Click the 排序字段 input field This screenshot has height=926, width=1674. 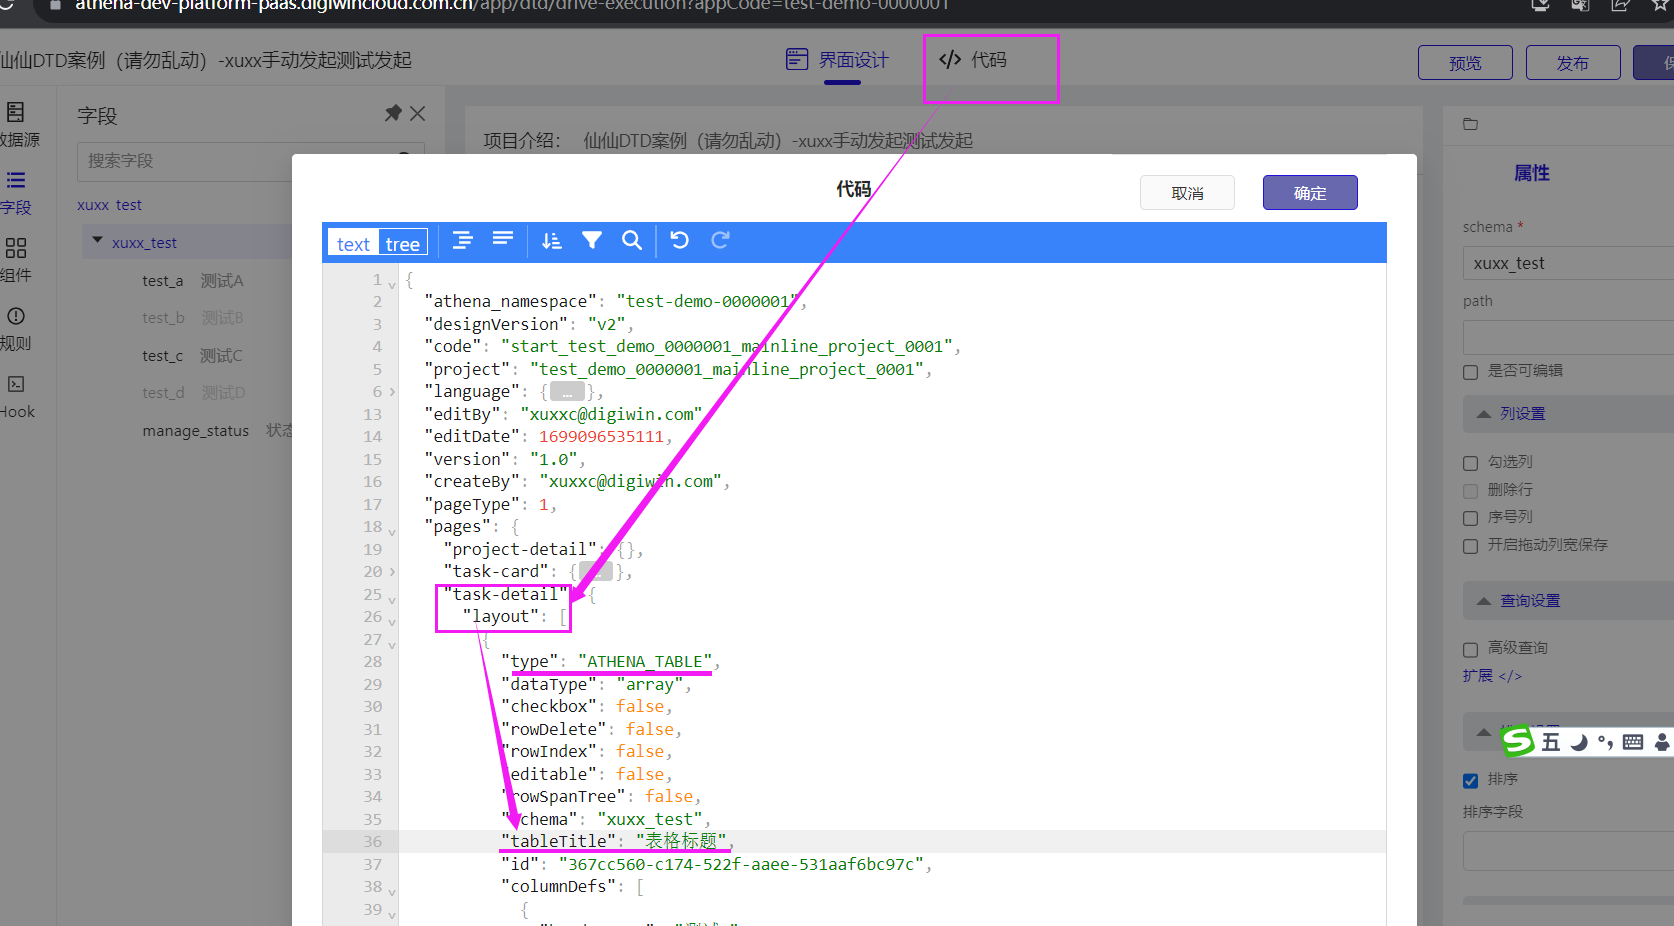(1568, 852)
